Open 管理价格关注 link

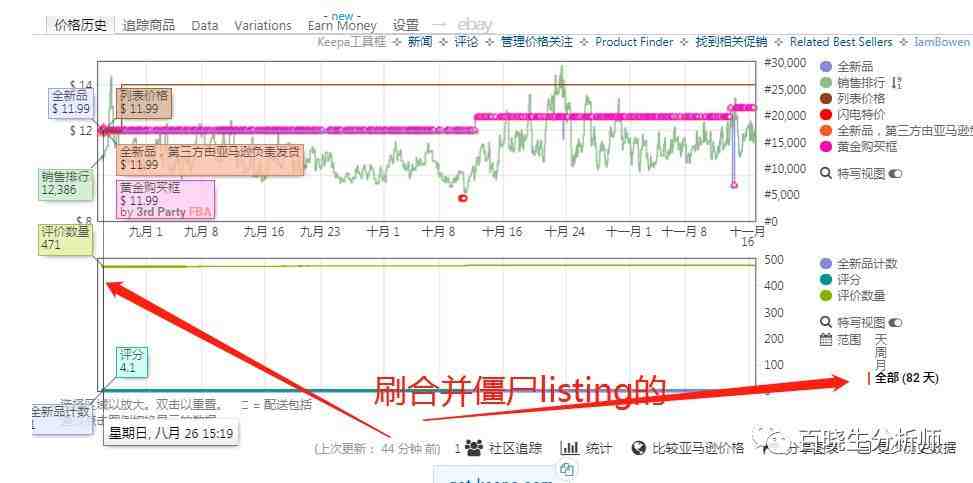click(x=537, y=42)
